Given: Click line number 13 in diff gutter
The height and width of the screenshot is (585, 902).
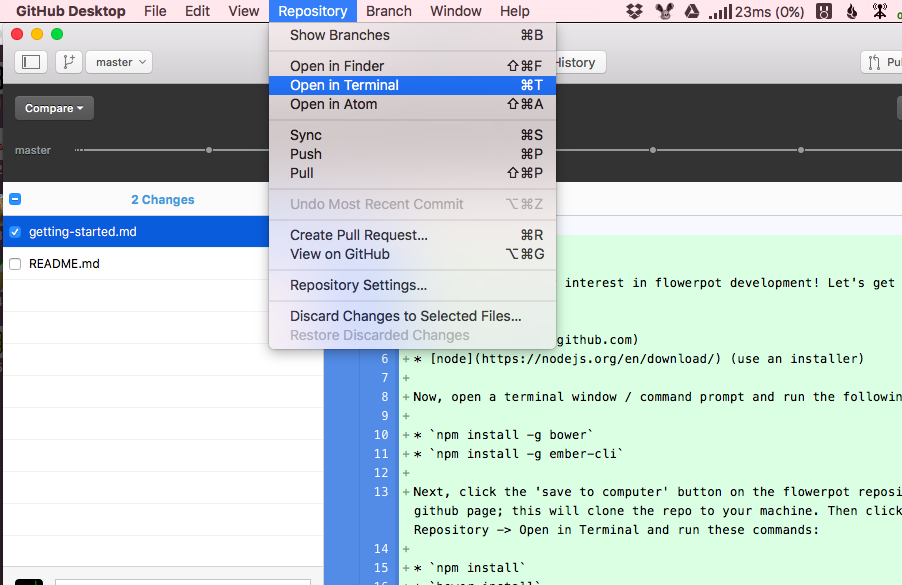Looking at the screenshot, I should 381,492.
